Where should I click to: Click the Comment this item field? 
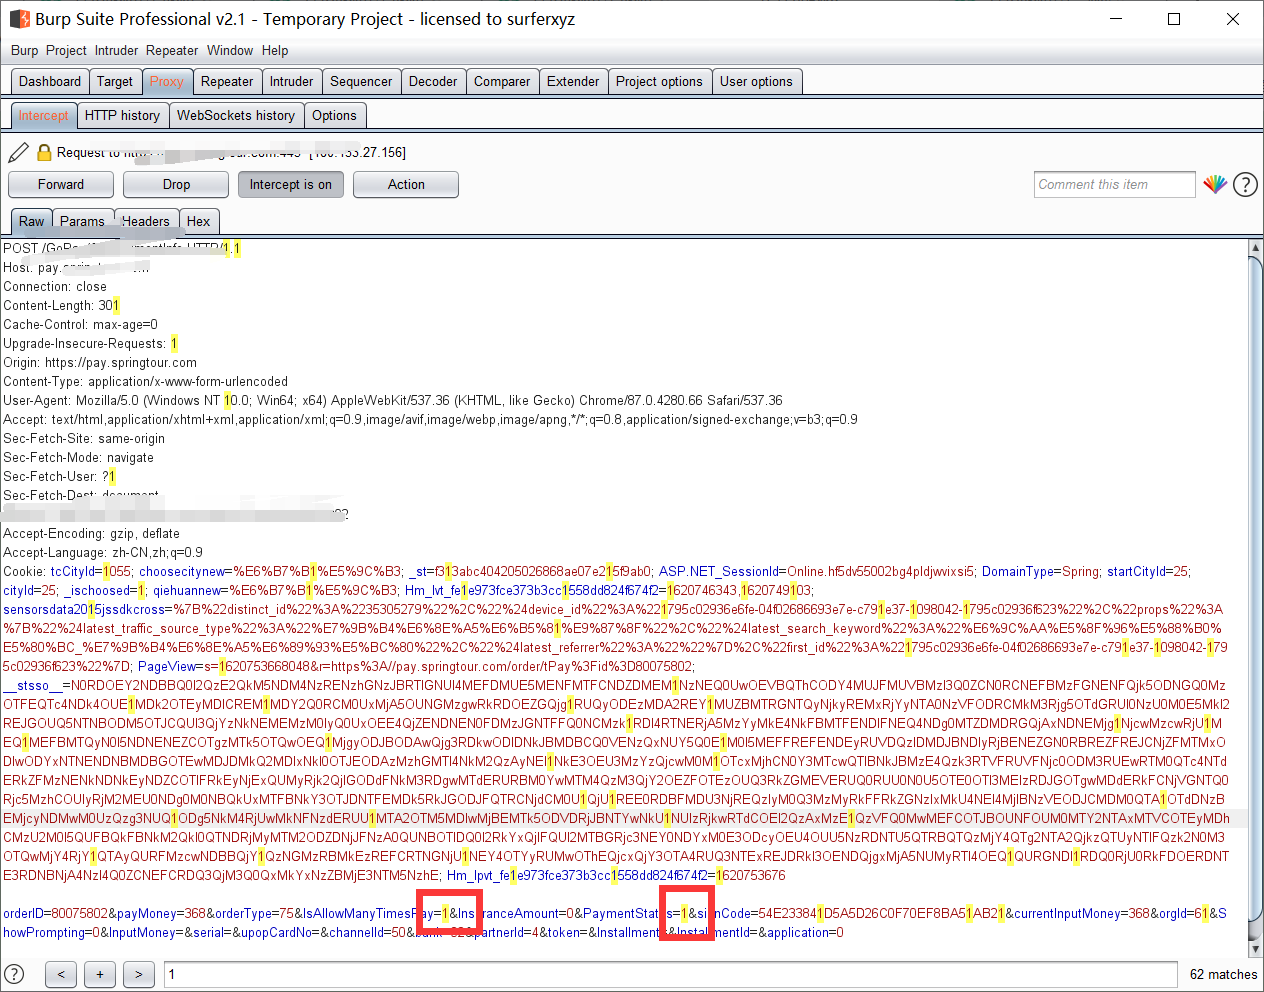[x=1115, y=184]
